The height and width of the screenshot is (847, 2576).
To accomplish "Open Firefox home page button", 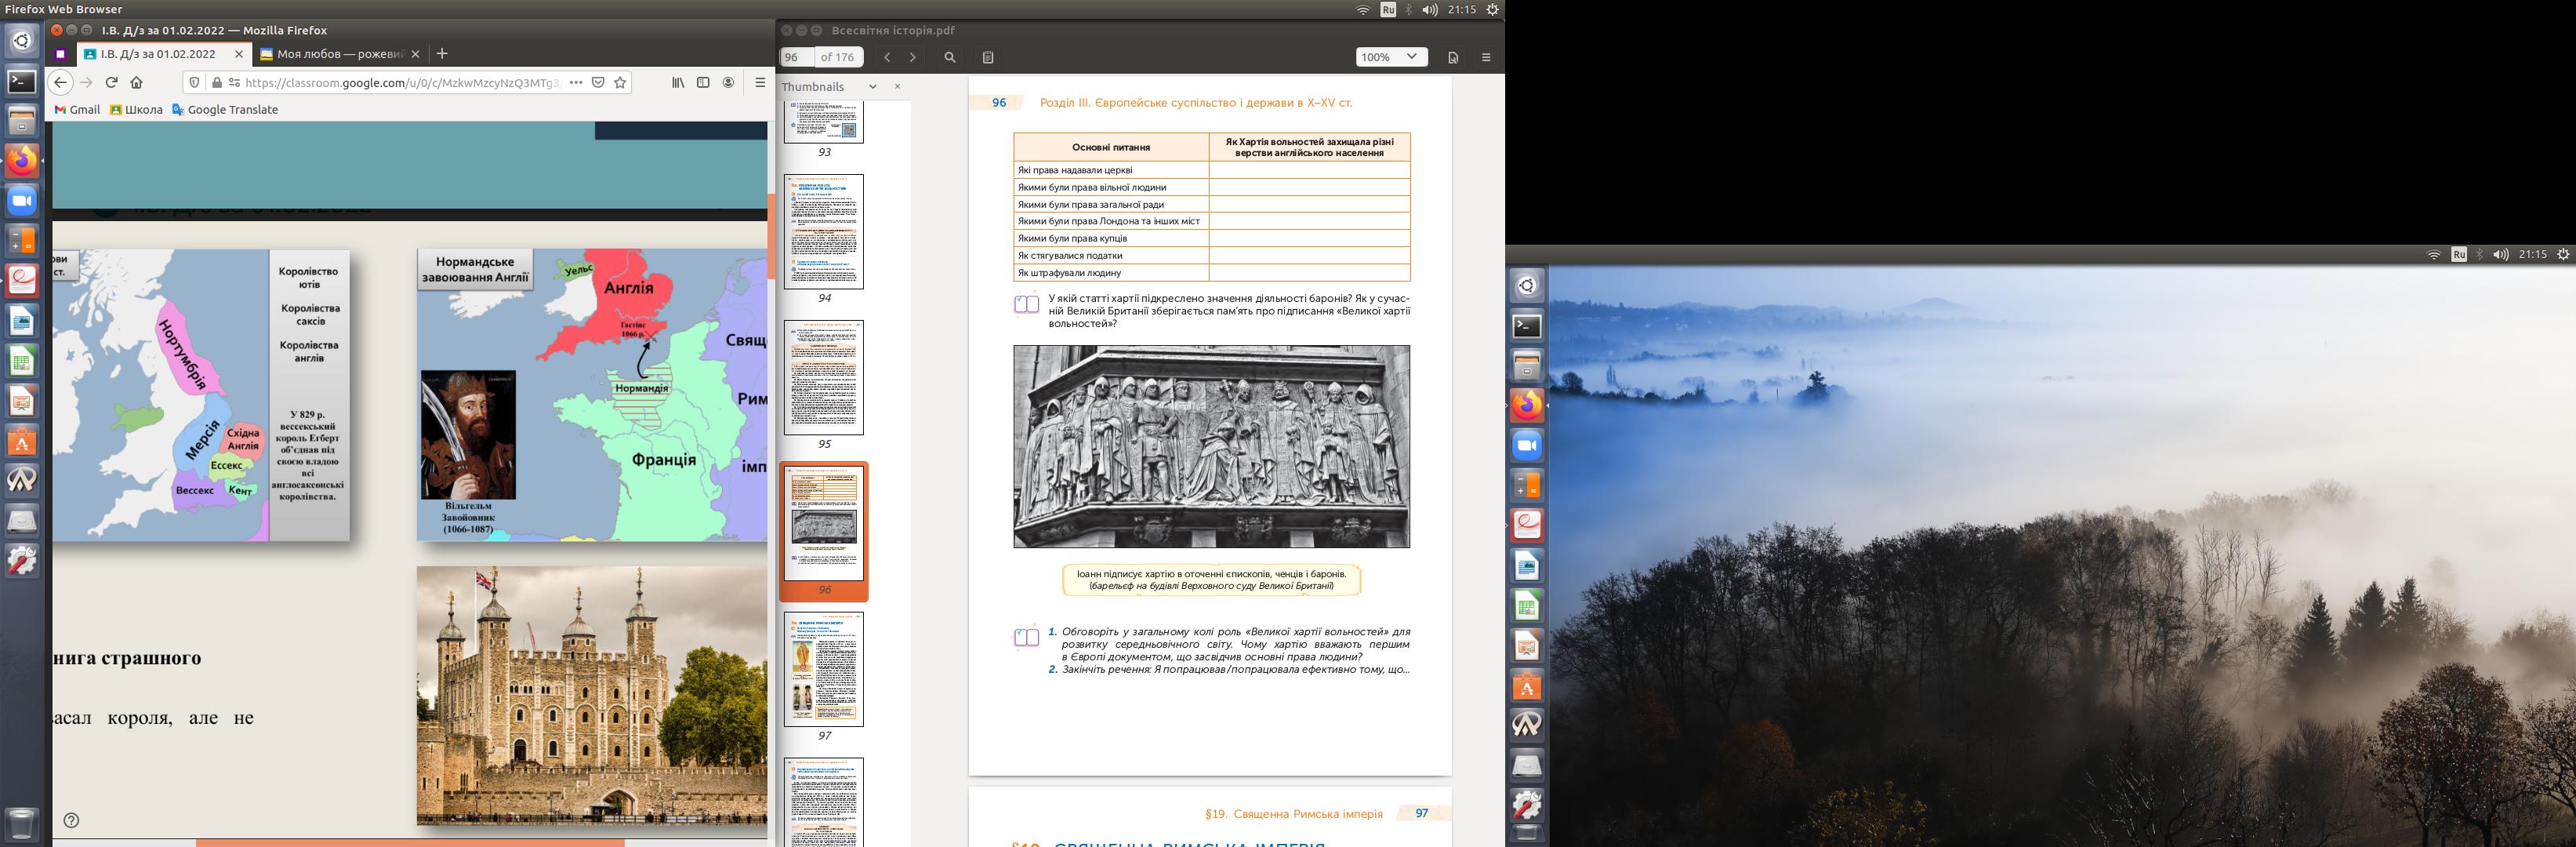I will tap(137, 83).
